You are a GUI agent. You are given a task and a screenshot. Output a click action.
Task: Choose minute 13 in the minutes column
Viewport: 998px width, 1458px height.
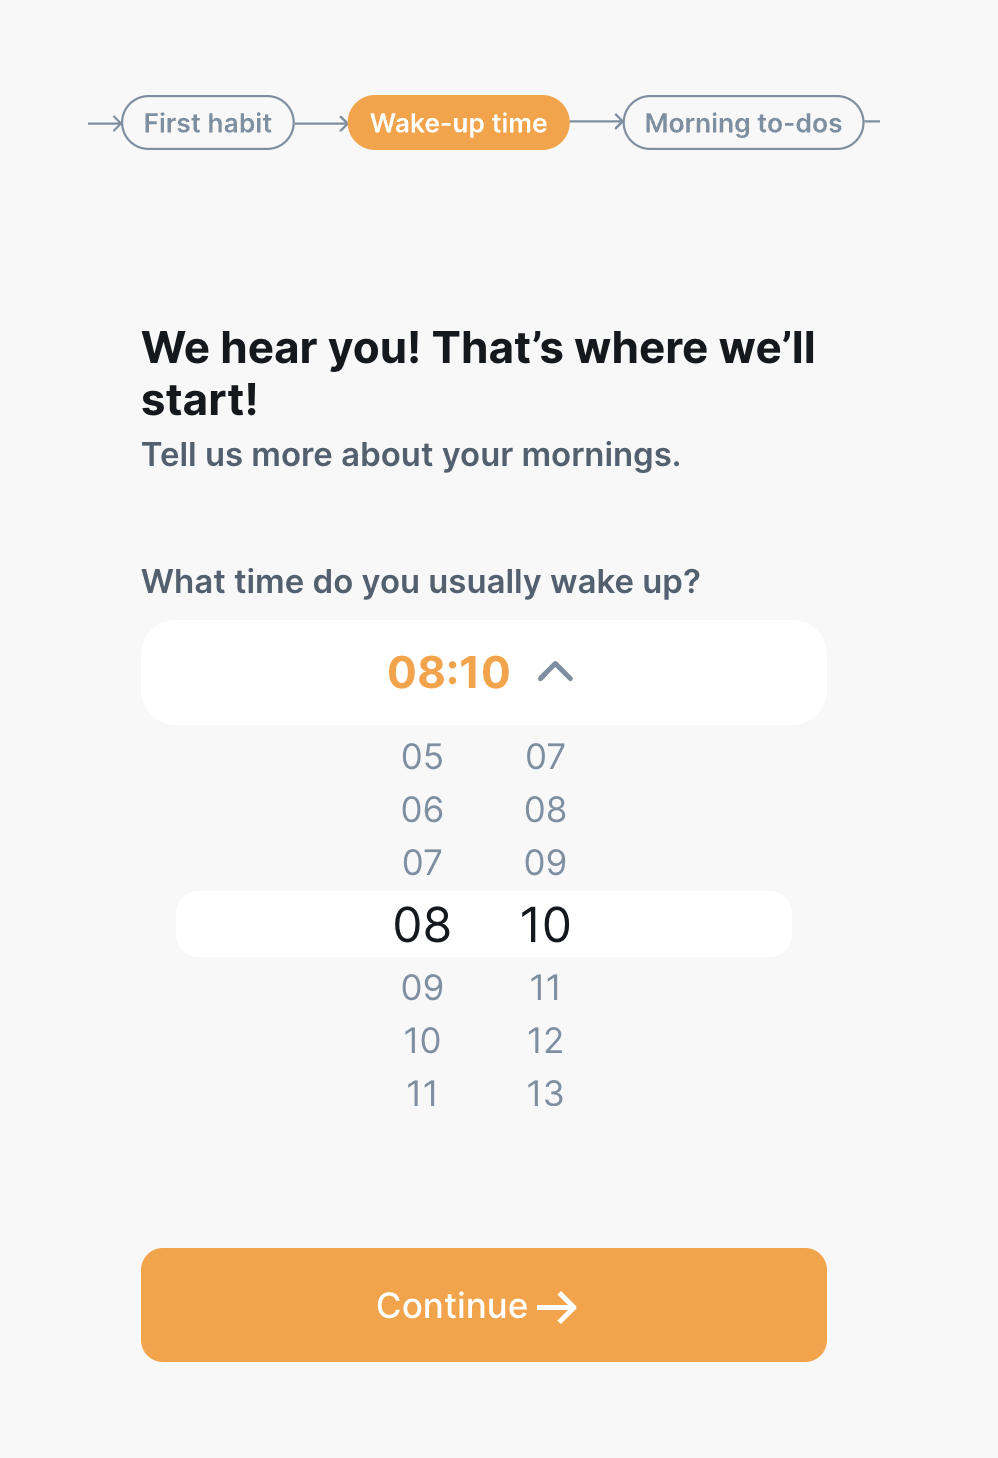point(545,1094)
